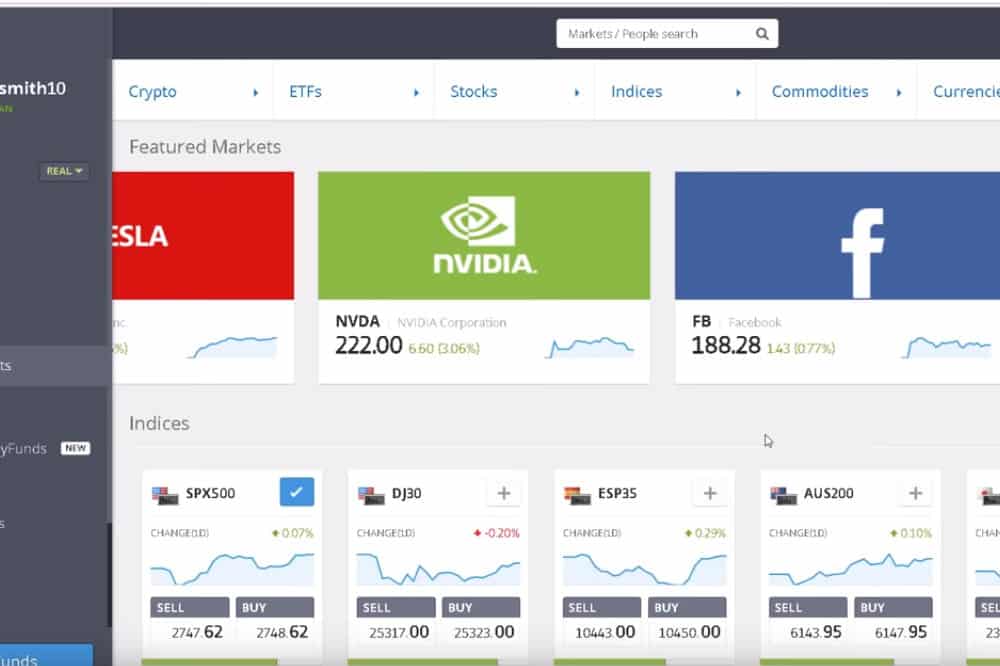Screen dimensions: 1000x666
Task: Open the Indices category tab
Action: click(x=675, y=91)
